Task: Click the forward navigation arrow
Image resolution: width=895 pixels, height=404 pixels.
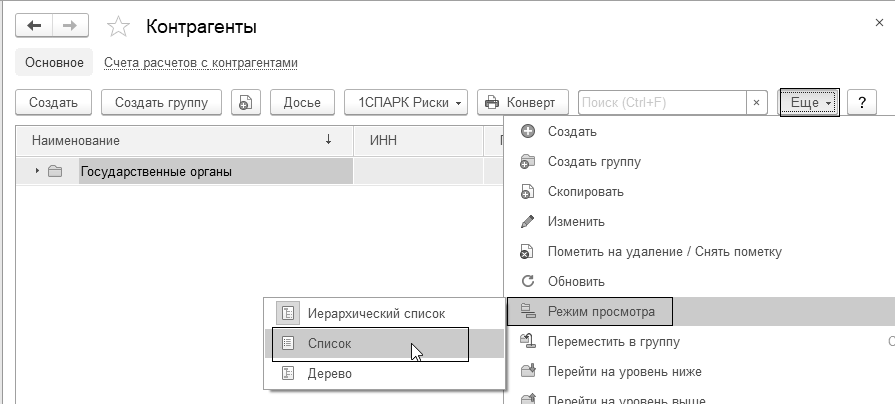Action: click(x=69, y=26)
